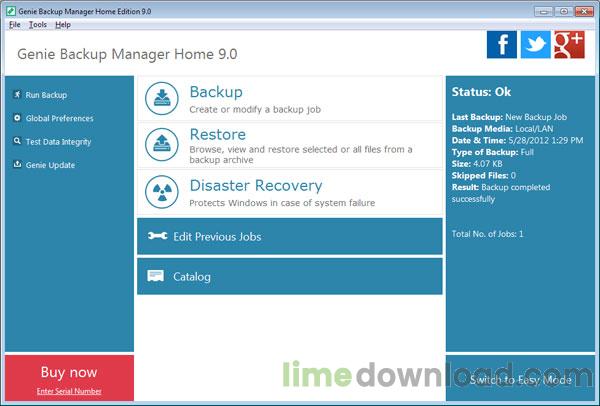Click 'Genie Backup Manager Home 9.0' header title
This screenshot has height=406, width=600.
[127, 54]
